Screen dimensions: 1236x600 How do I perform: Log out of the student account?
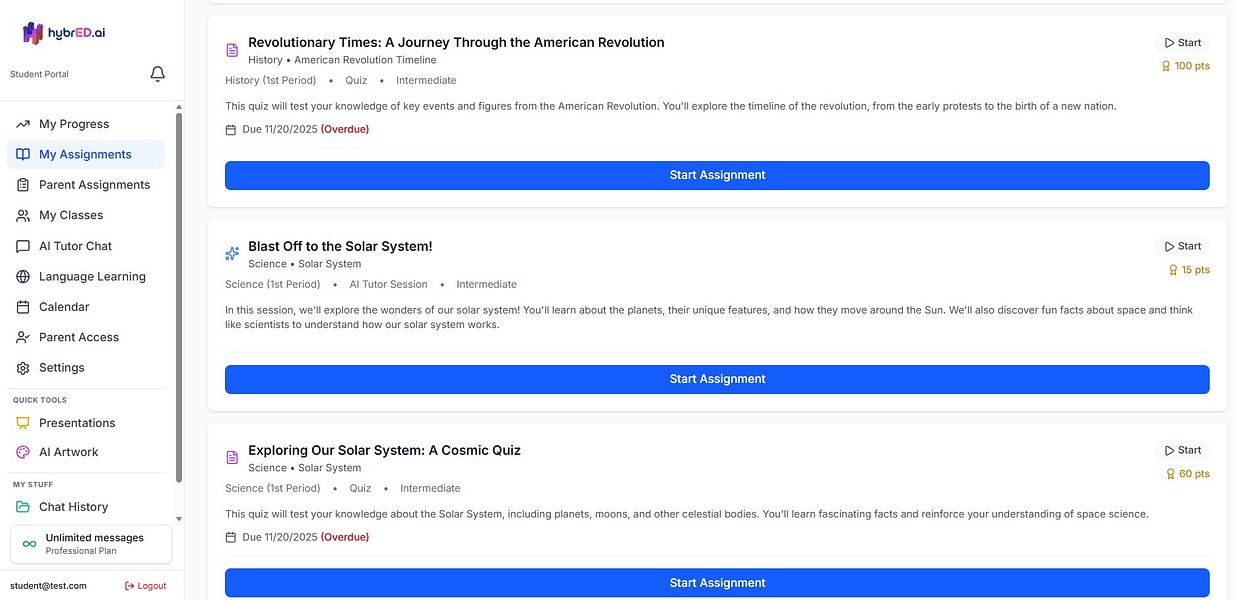146,586
